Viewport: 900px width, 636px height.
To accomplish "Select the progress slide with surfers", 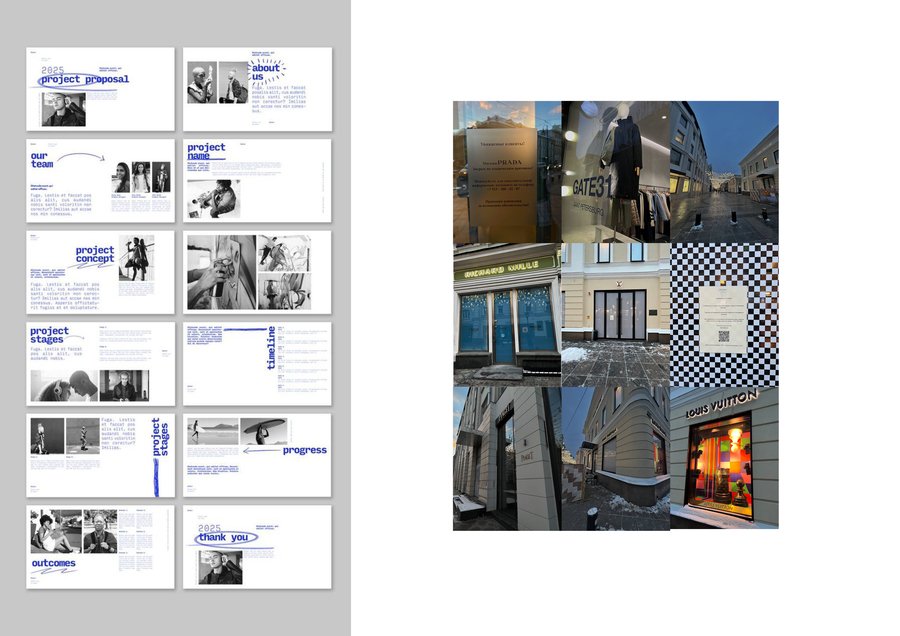I will (x=257, y=455).
